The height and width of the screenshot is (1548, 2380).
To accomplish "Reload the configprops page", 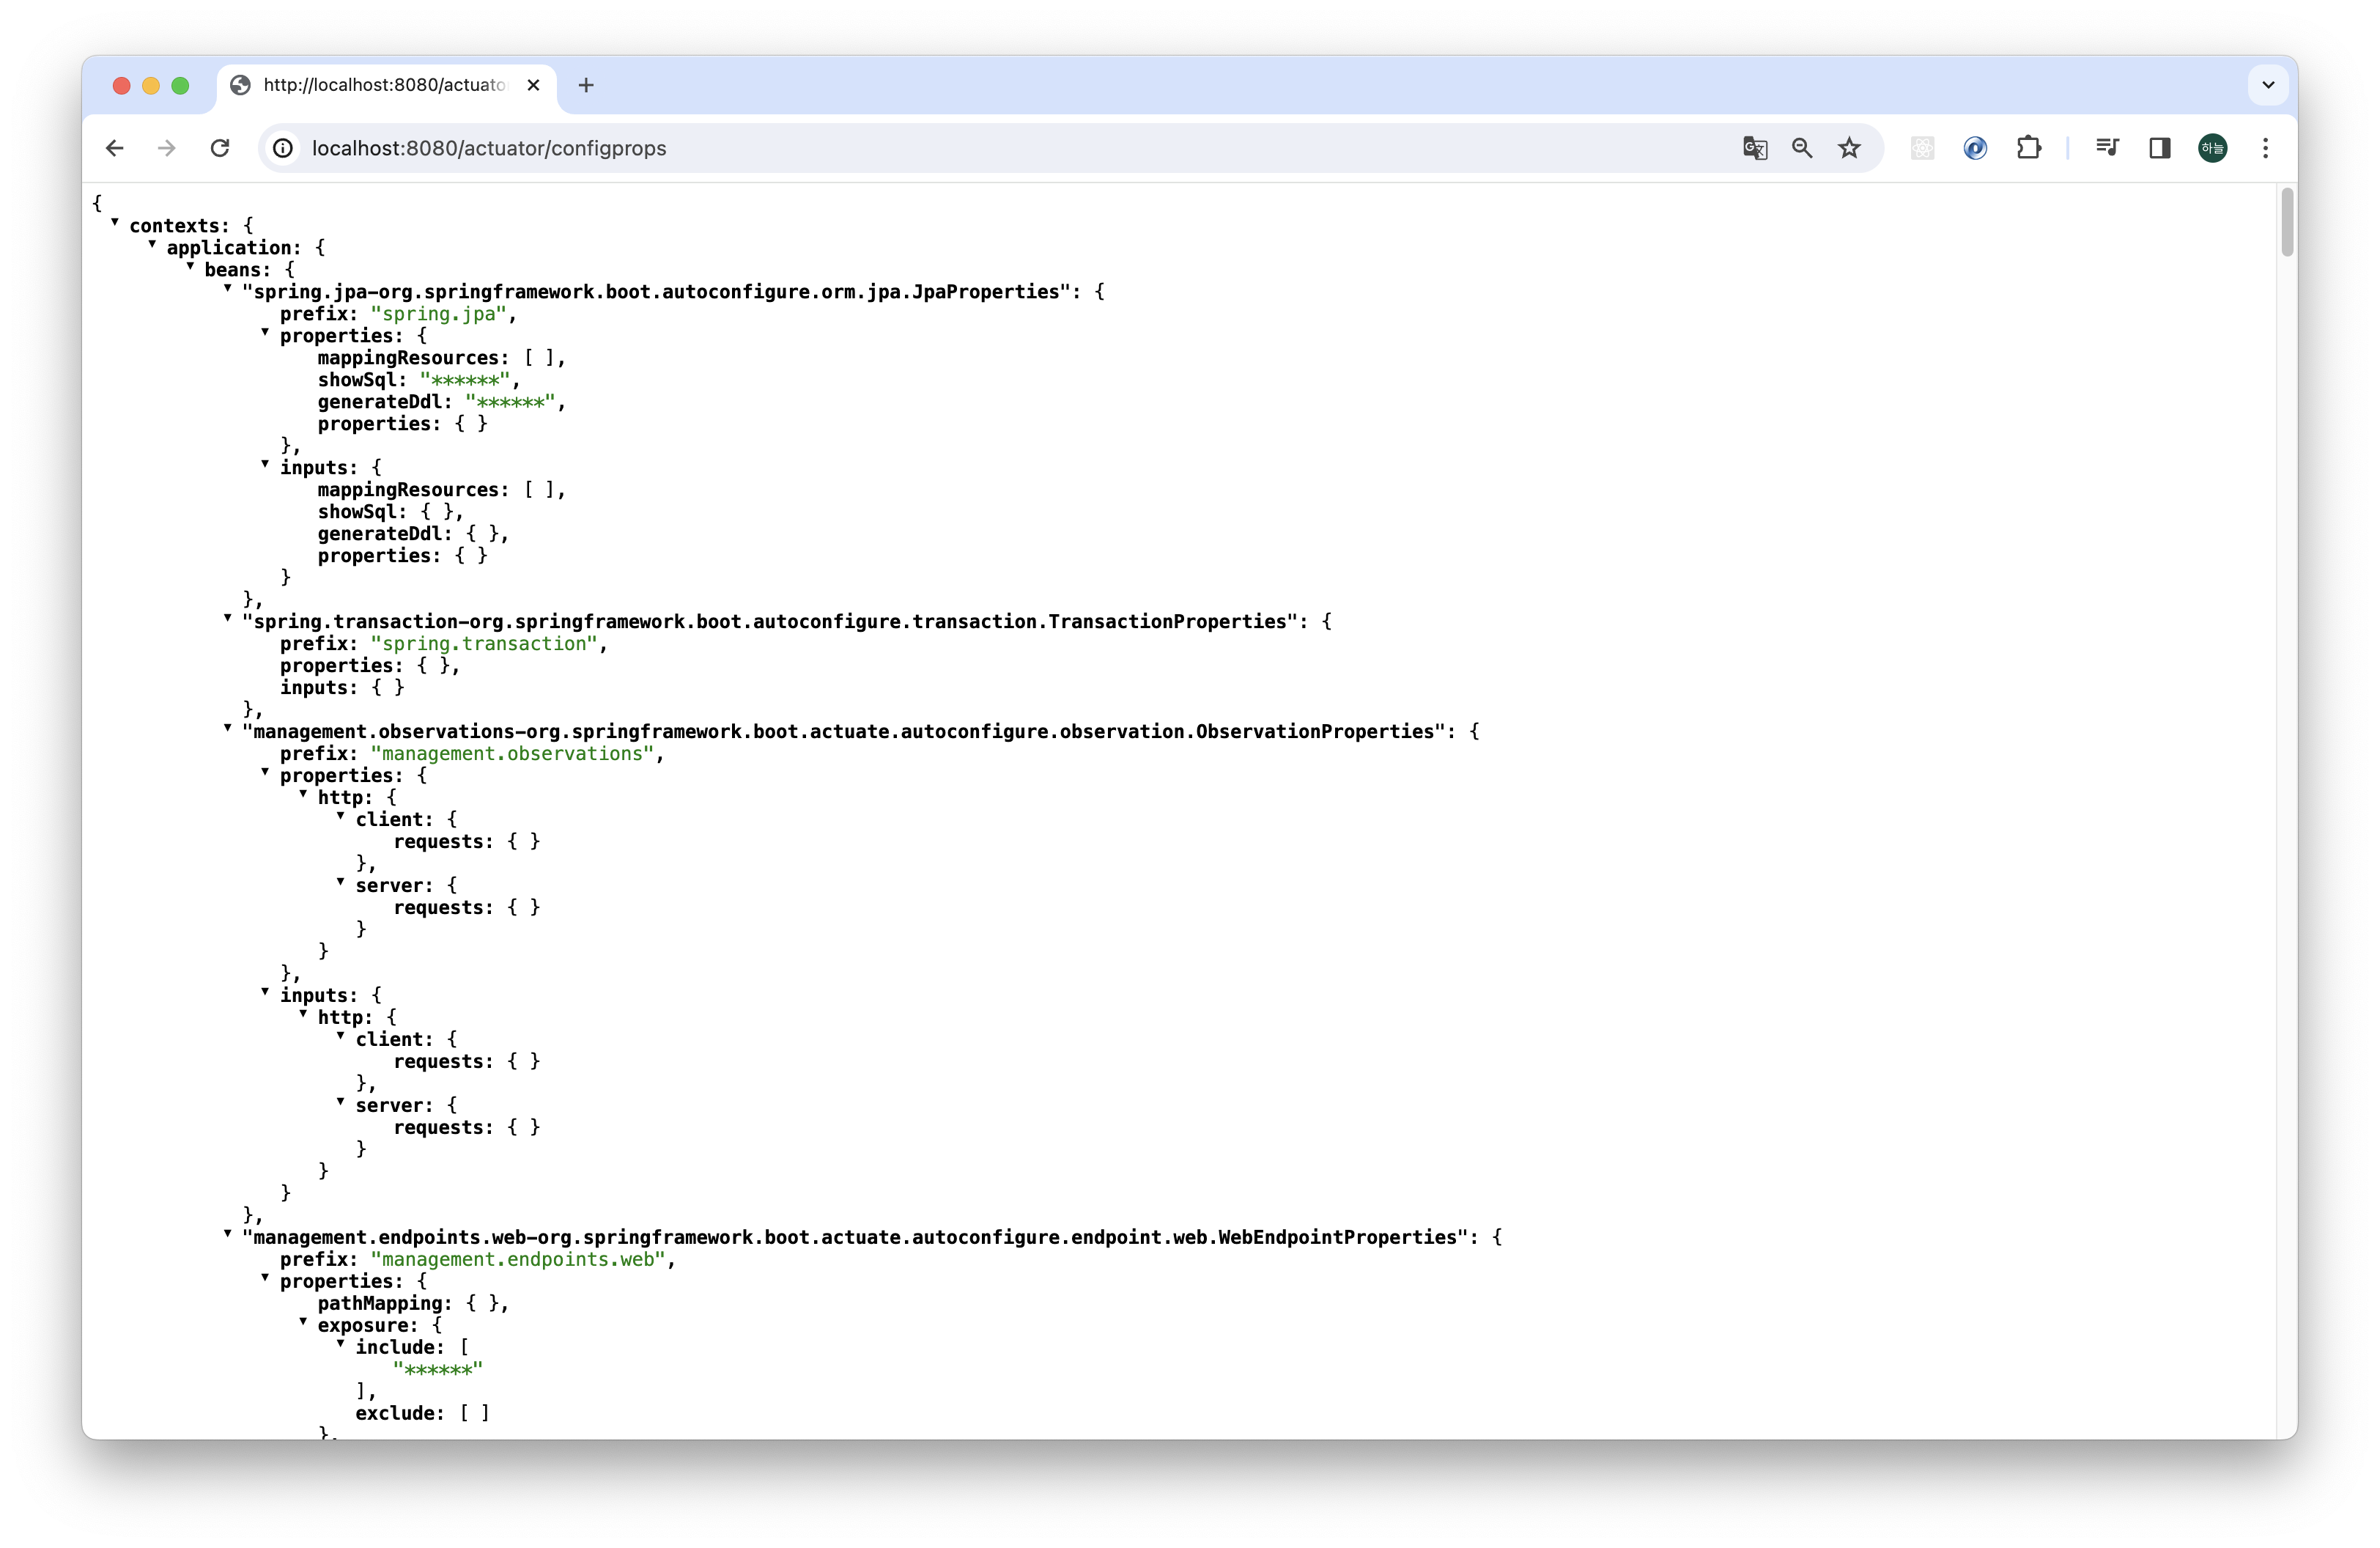I will point(220,148).
